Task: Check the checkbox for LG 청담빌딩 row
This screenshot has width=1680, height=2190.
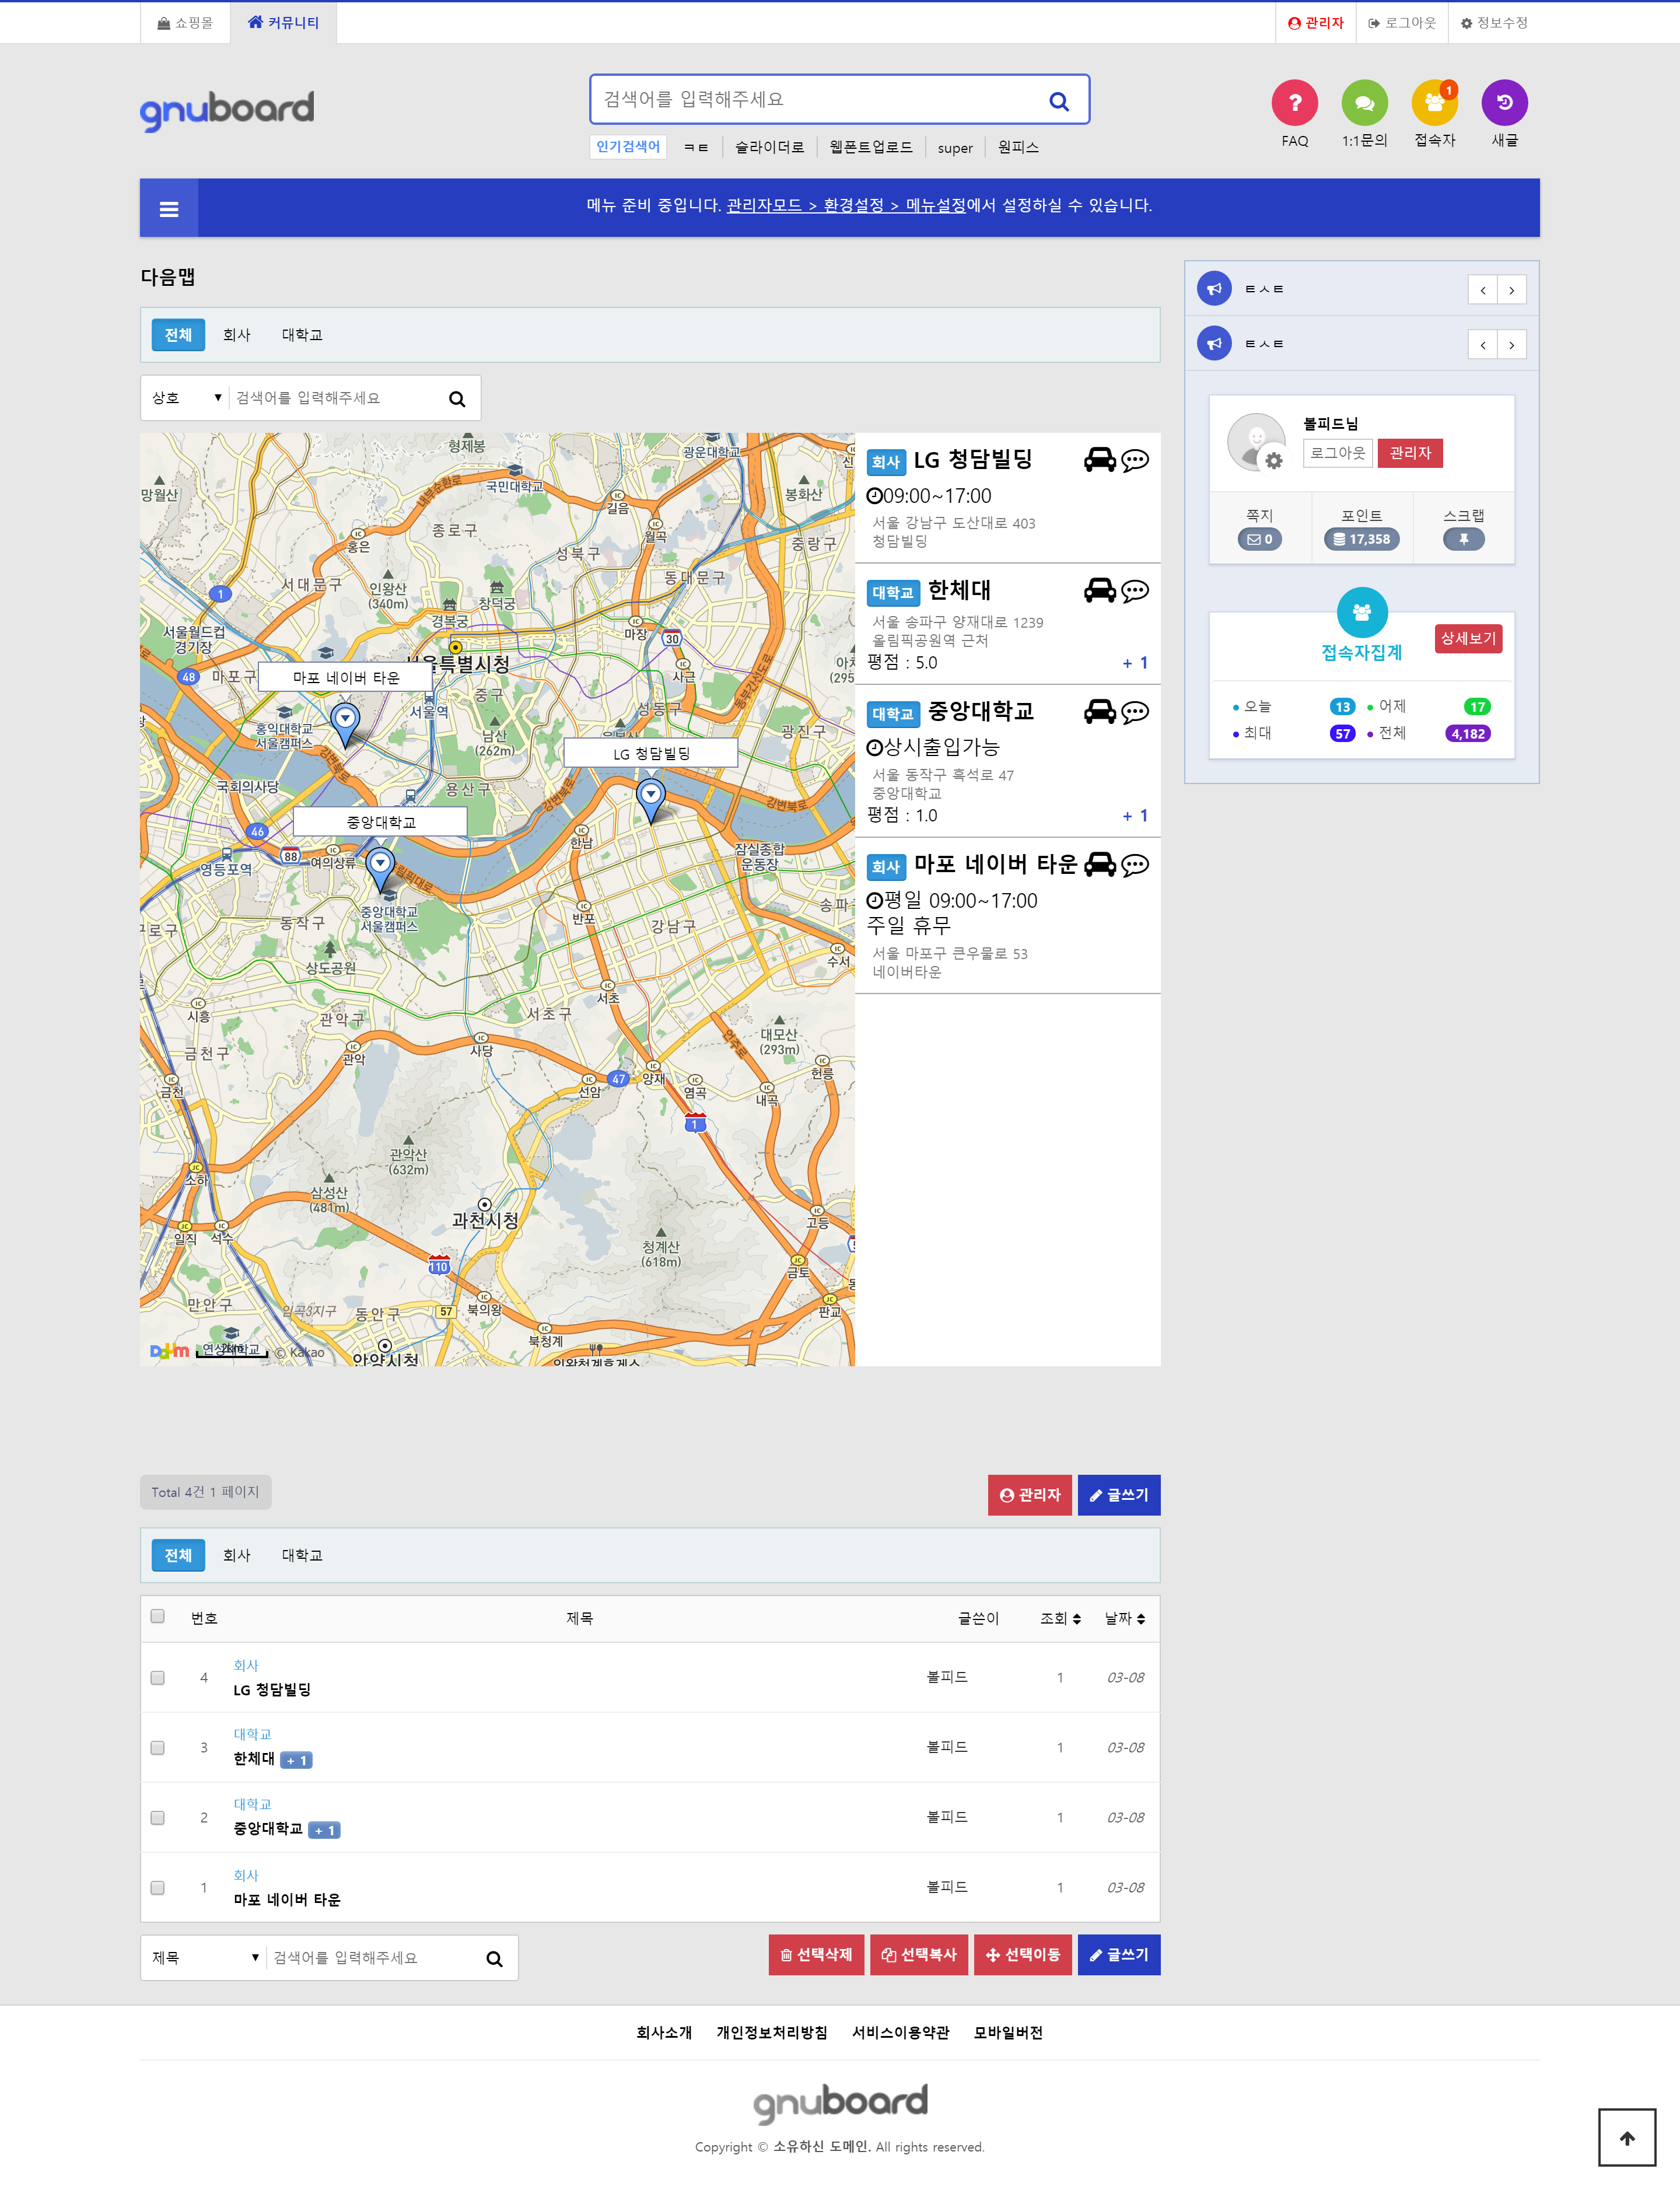Action: coord(157,1678)
